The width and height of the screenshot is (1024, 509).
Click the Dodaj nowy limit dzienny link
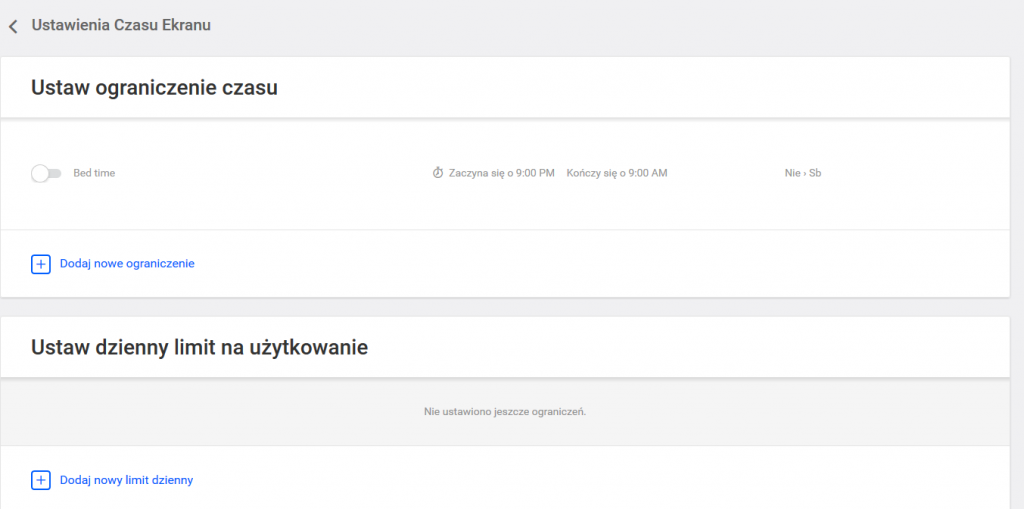pos(126,480)
